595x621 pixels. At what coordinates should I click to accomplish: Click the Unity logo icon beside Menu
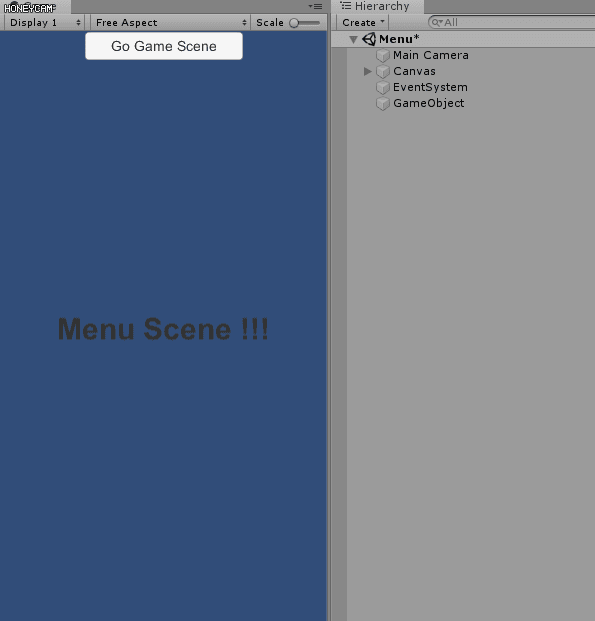click(369, 39)
